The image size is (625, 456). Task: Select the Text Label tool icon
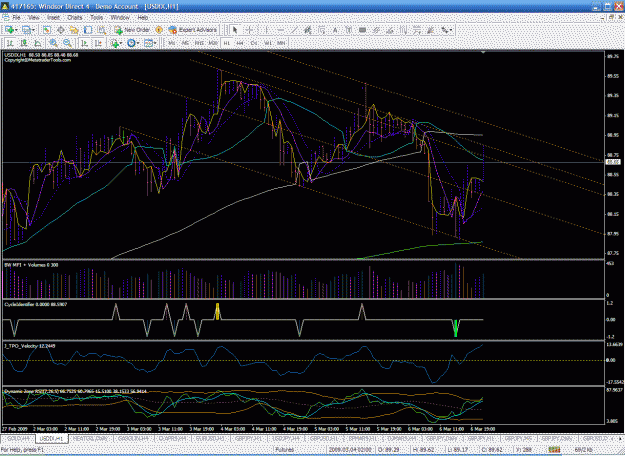[x=348, y=30]
